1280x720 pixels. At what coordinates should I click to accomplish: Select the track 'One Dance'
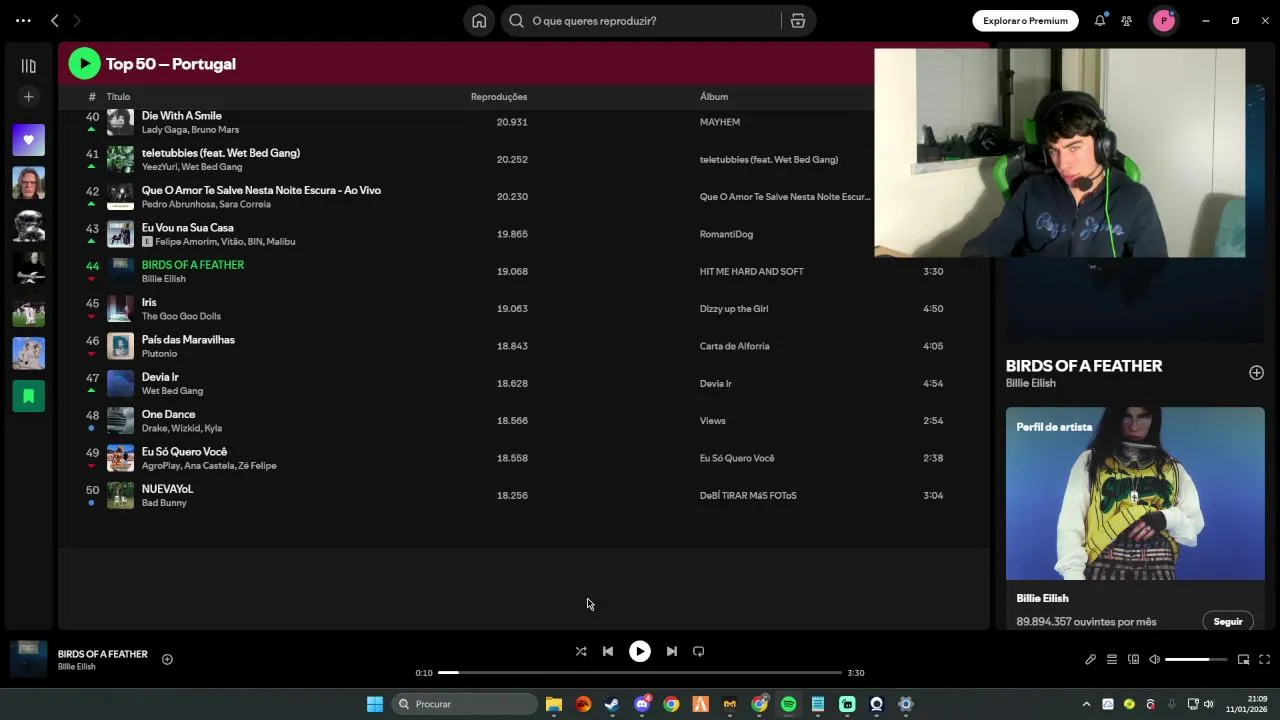pos(168,414)
